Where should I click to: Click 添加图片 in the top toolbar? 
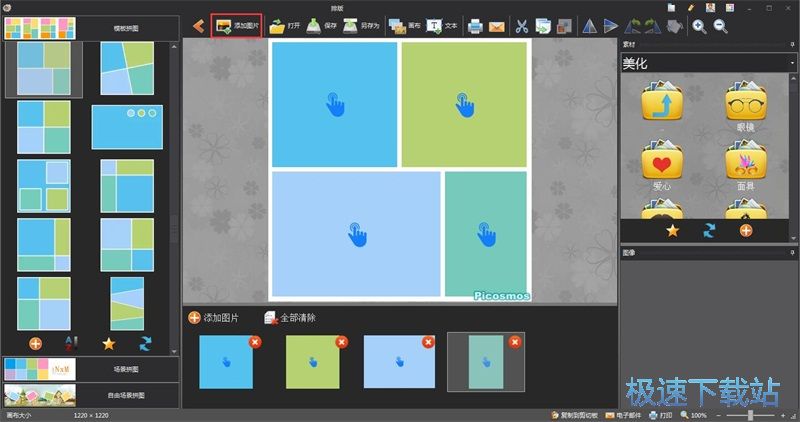click(x=237, y=26)
